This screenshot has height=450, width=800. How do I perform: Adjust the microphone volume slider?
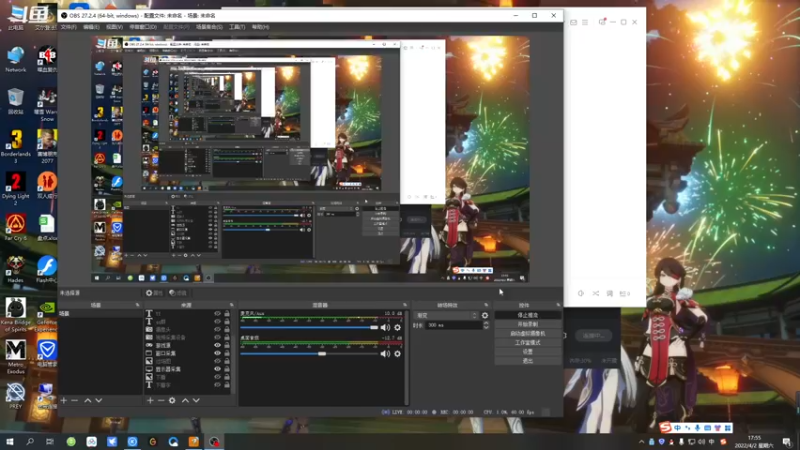pyautogui.click(x=309, y=328)
